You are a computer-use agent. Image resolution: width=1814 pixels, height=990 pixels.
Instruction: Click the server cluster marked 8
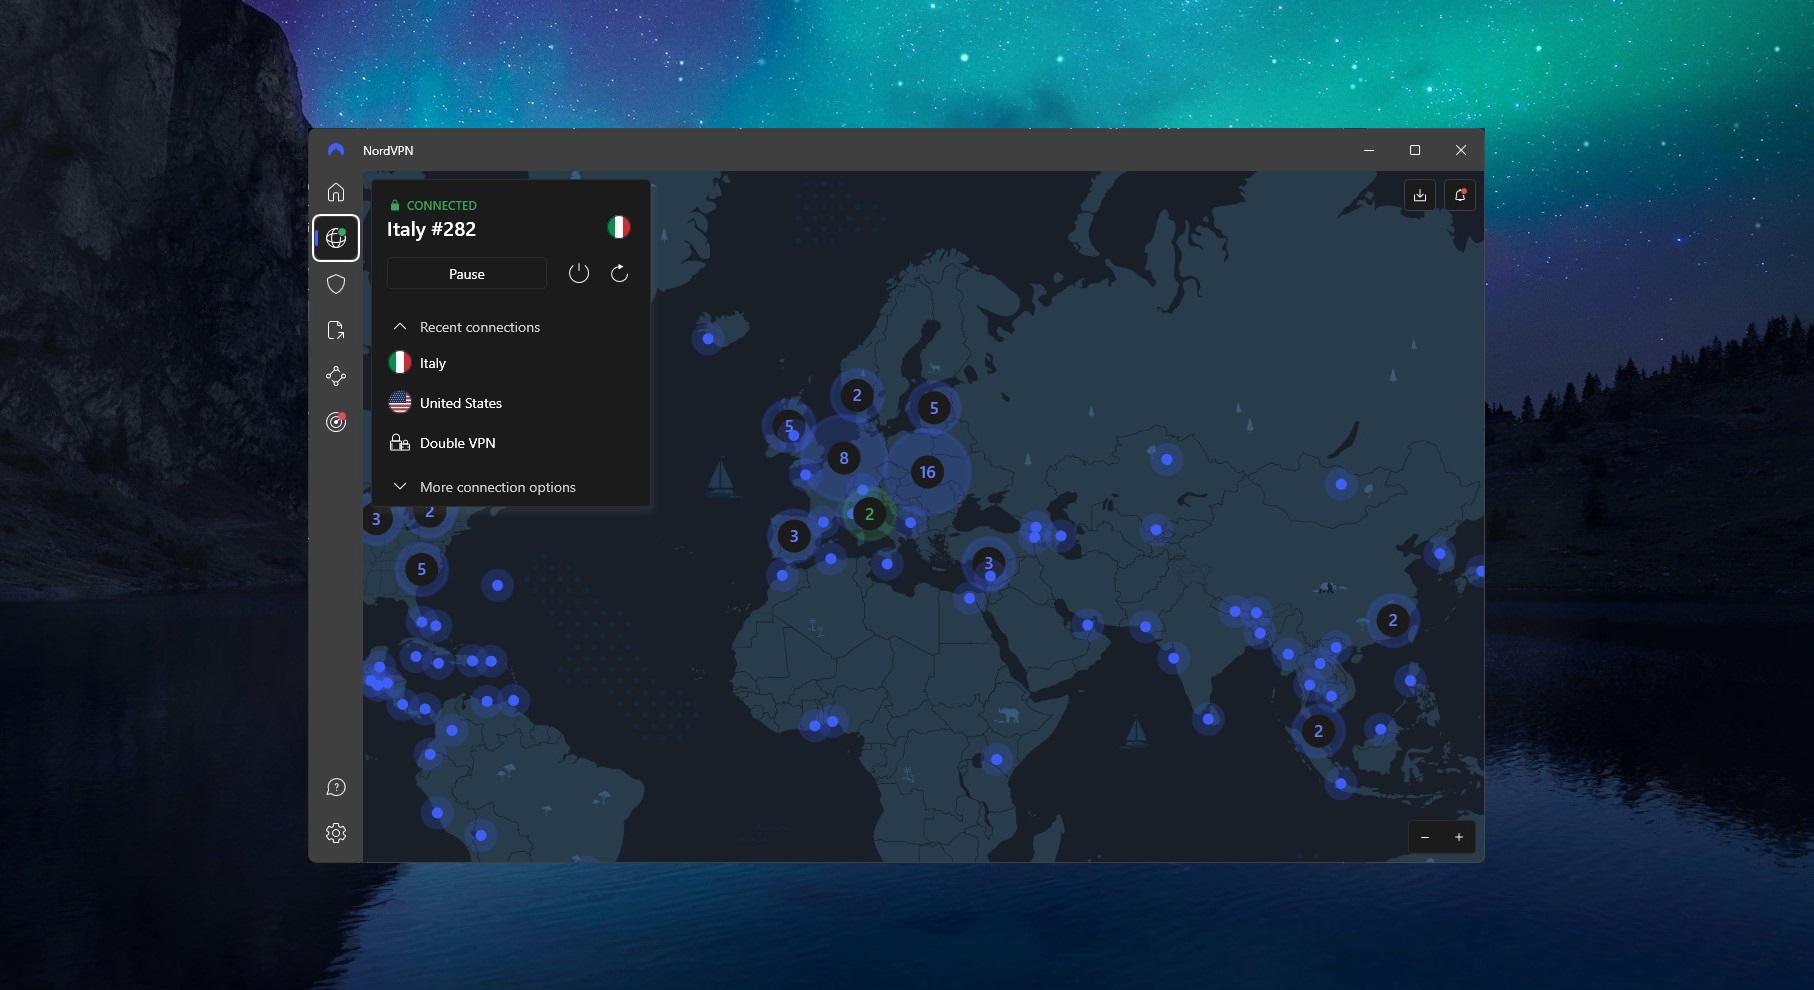(844, 458)
